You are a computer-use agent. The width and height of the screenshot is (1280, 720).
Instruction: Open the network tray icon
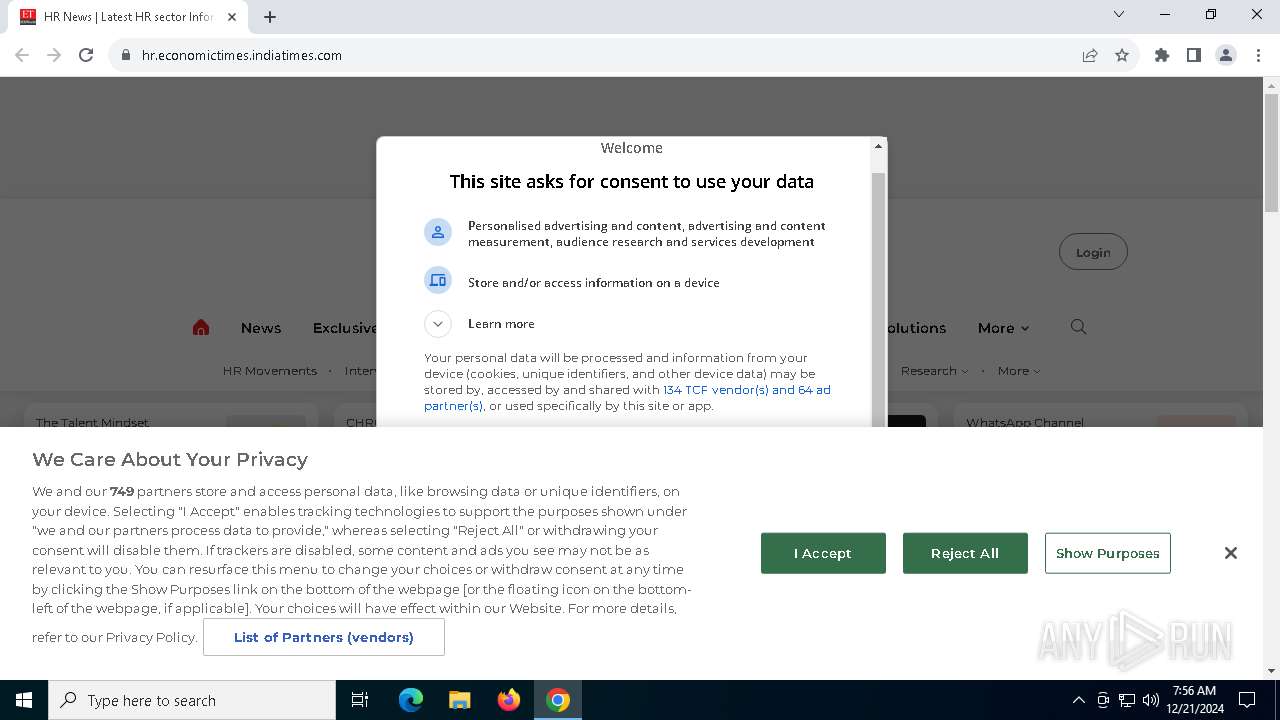[1127, 700]
